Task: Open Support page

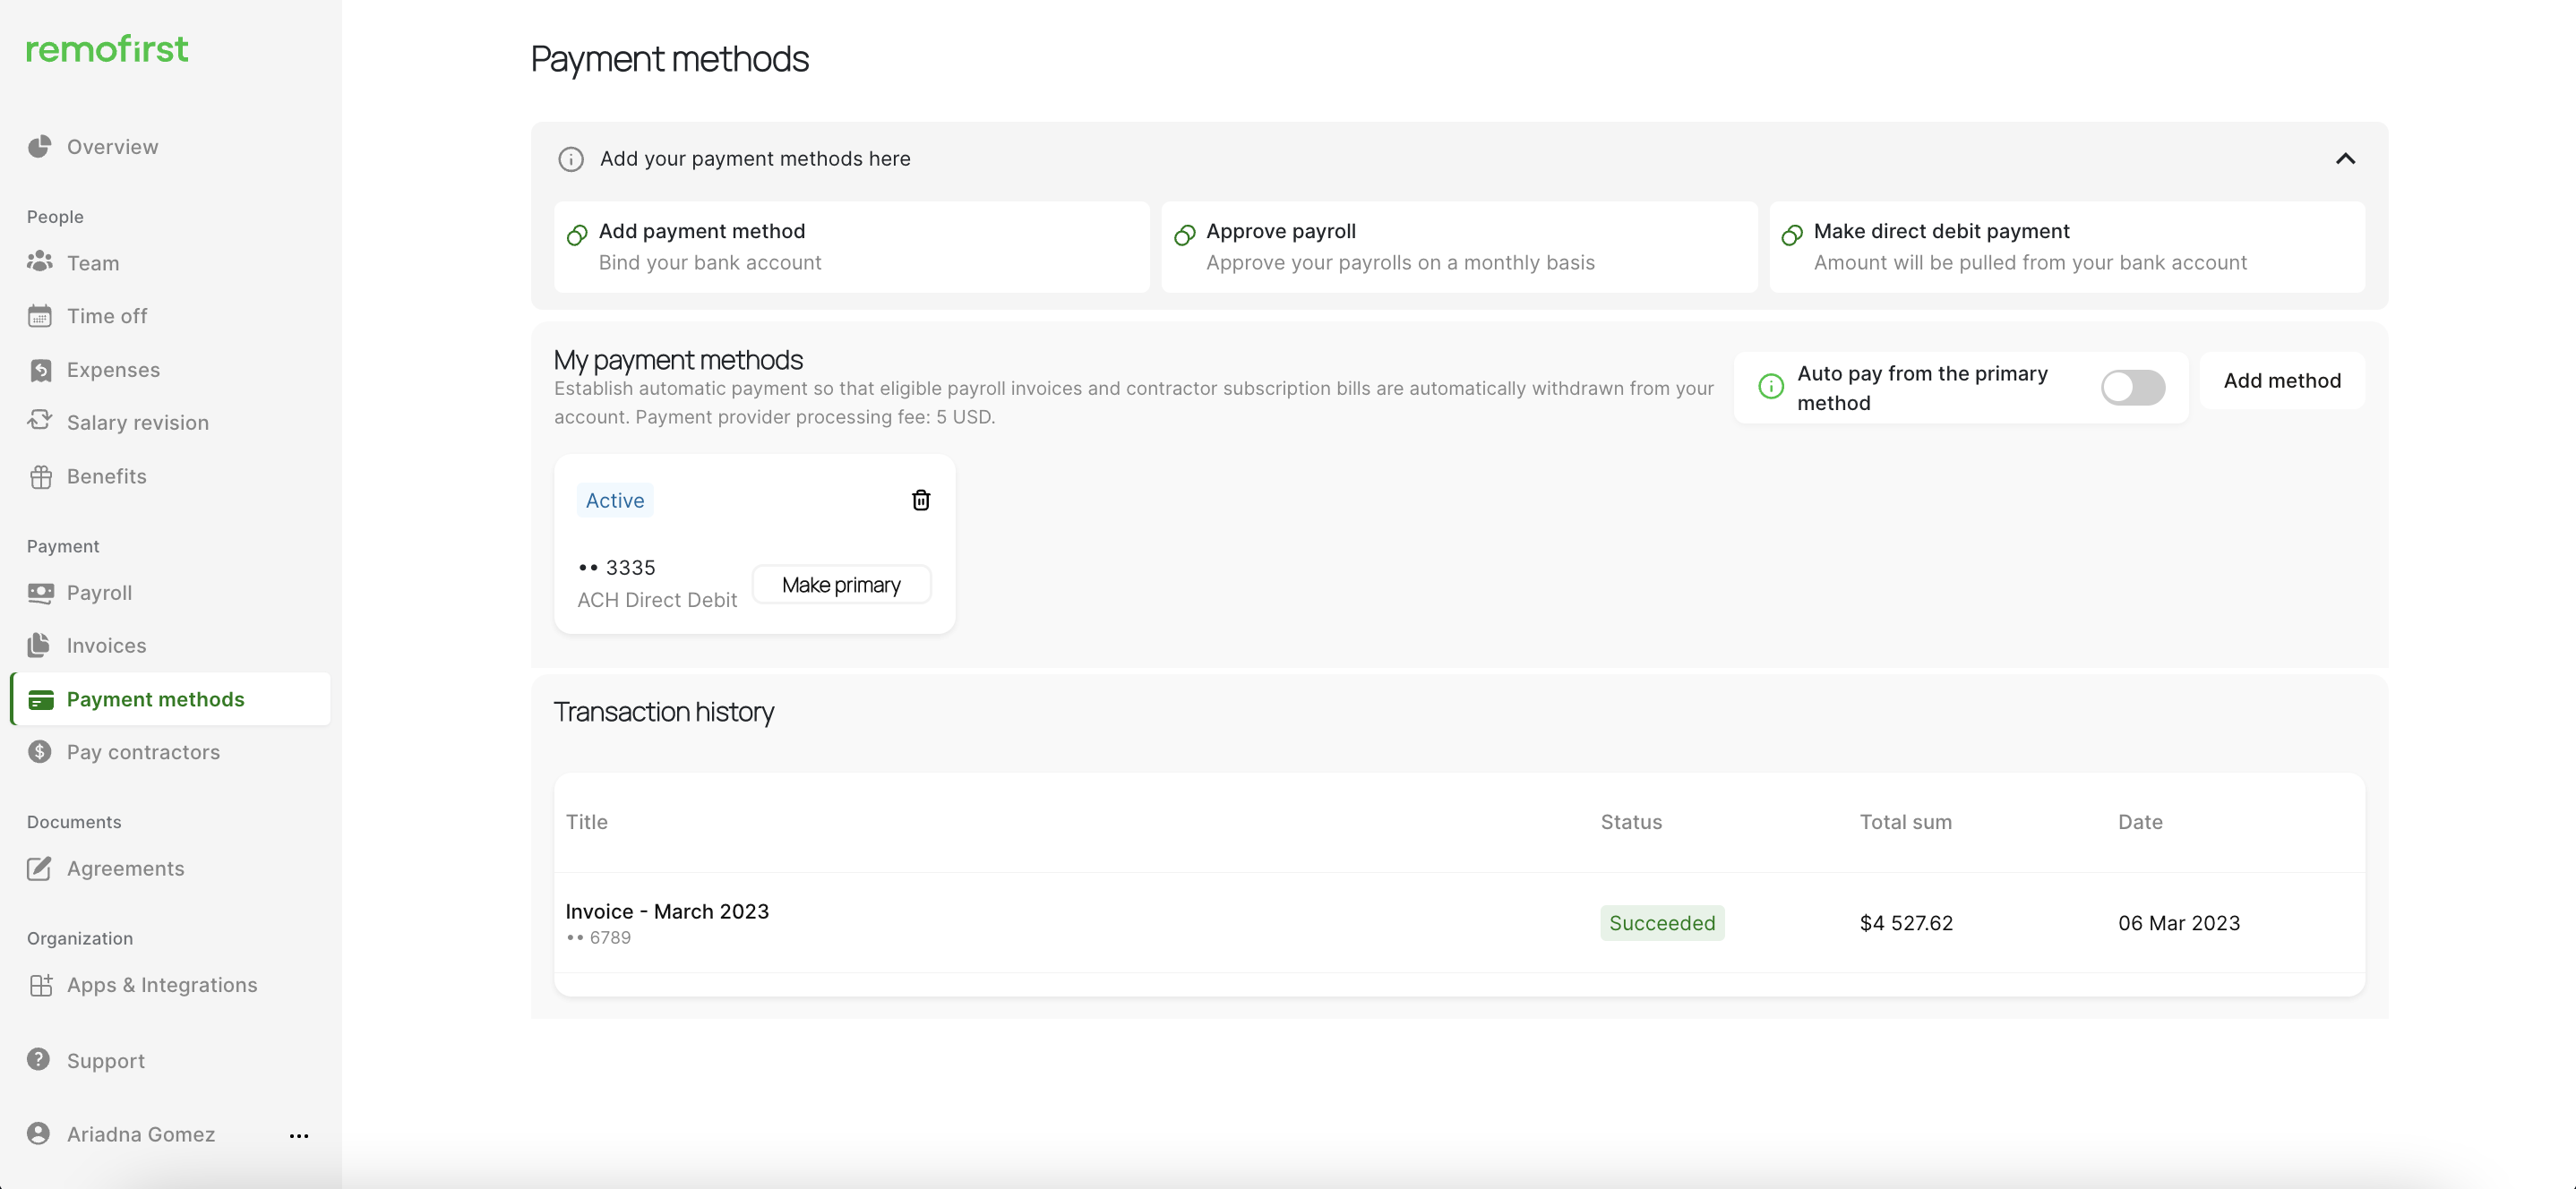Action: [170, 1061]
